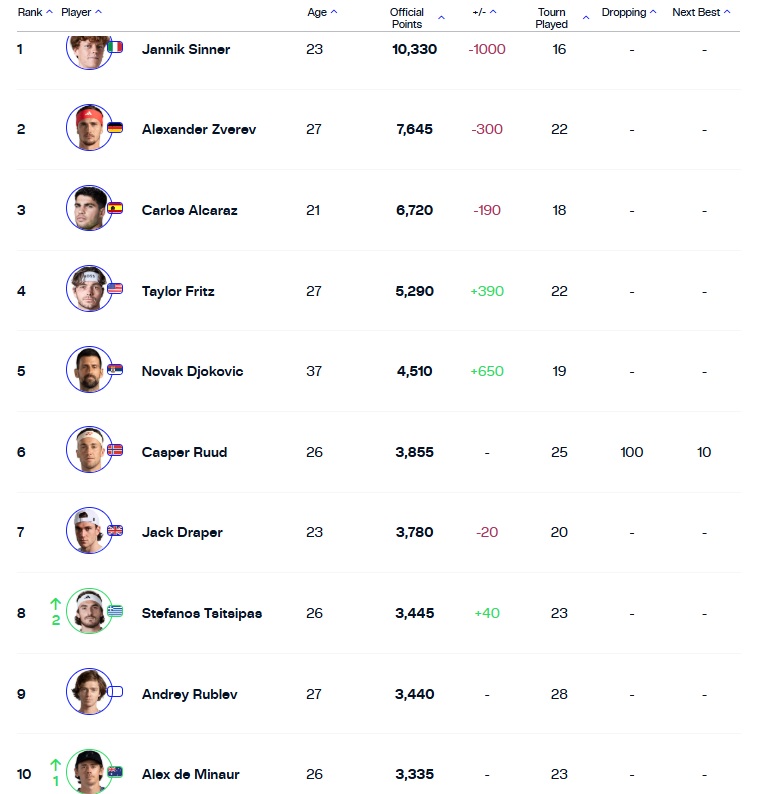759x794 pixels.
Task: Click Alexander Zverev's profile photo
Action: coord(89,128)
